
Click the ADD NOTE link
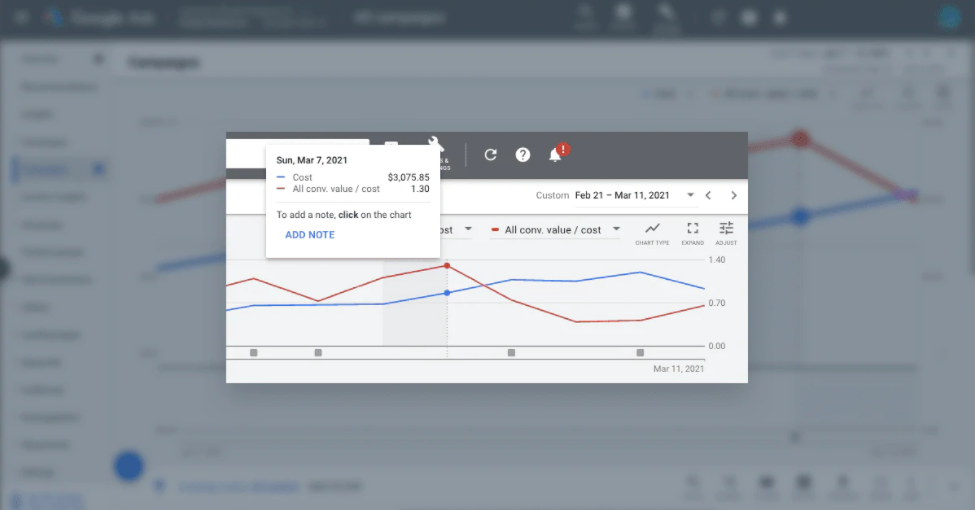point(310,235)
